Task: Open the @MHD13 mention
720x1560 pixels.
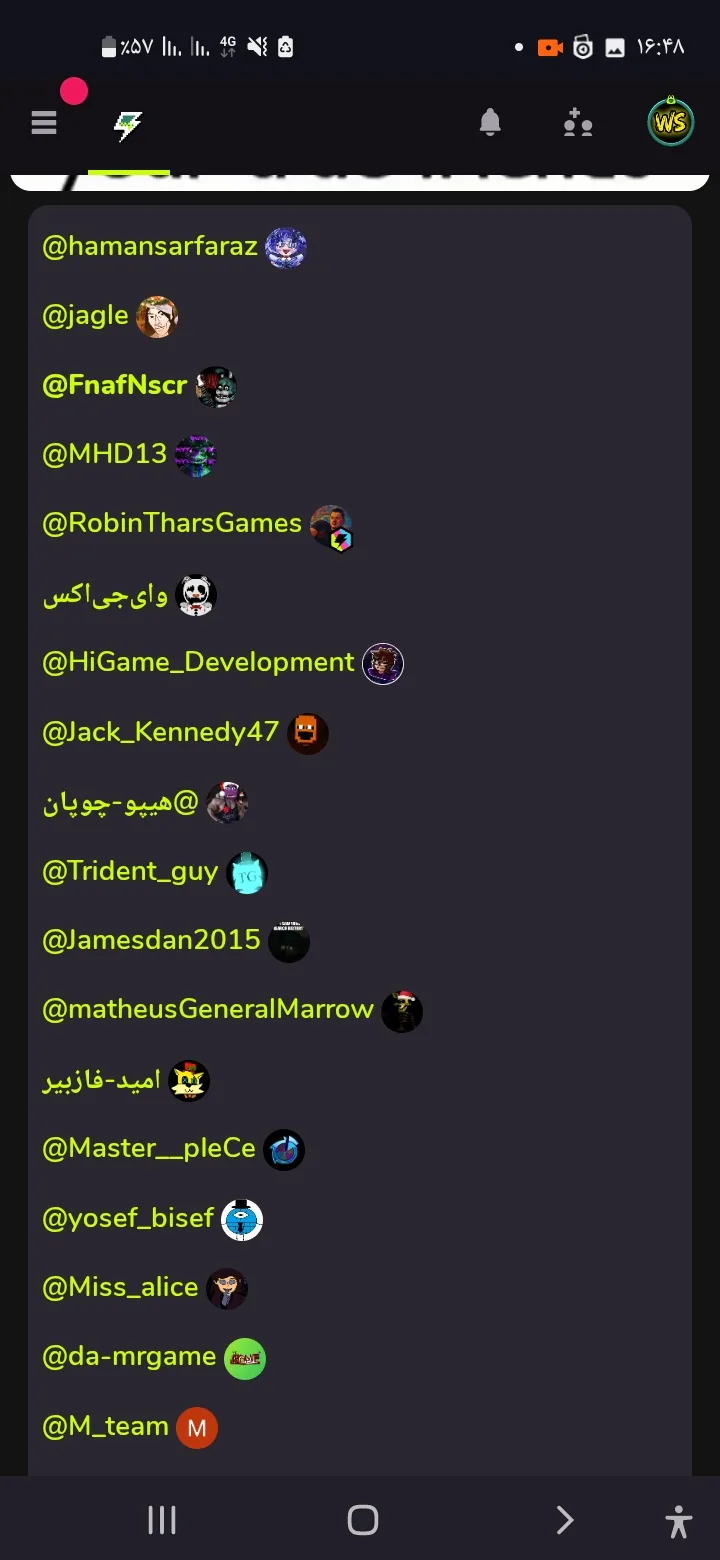Action: [104, 454]
